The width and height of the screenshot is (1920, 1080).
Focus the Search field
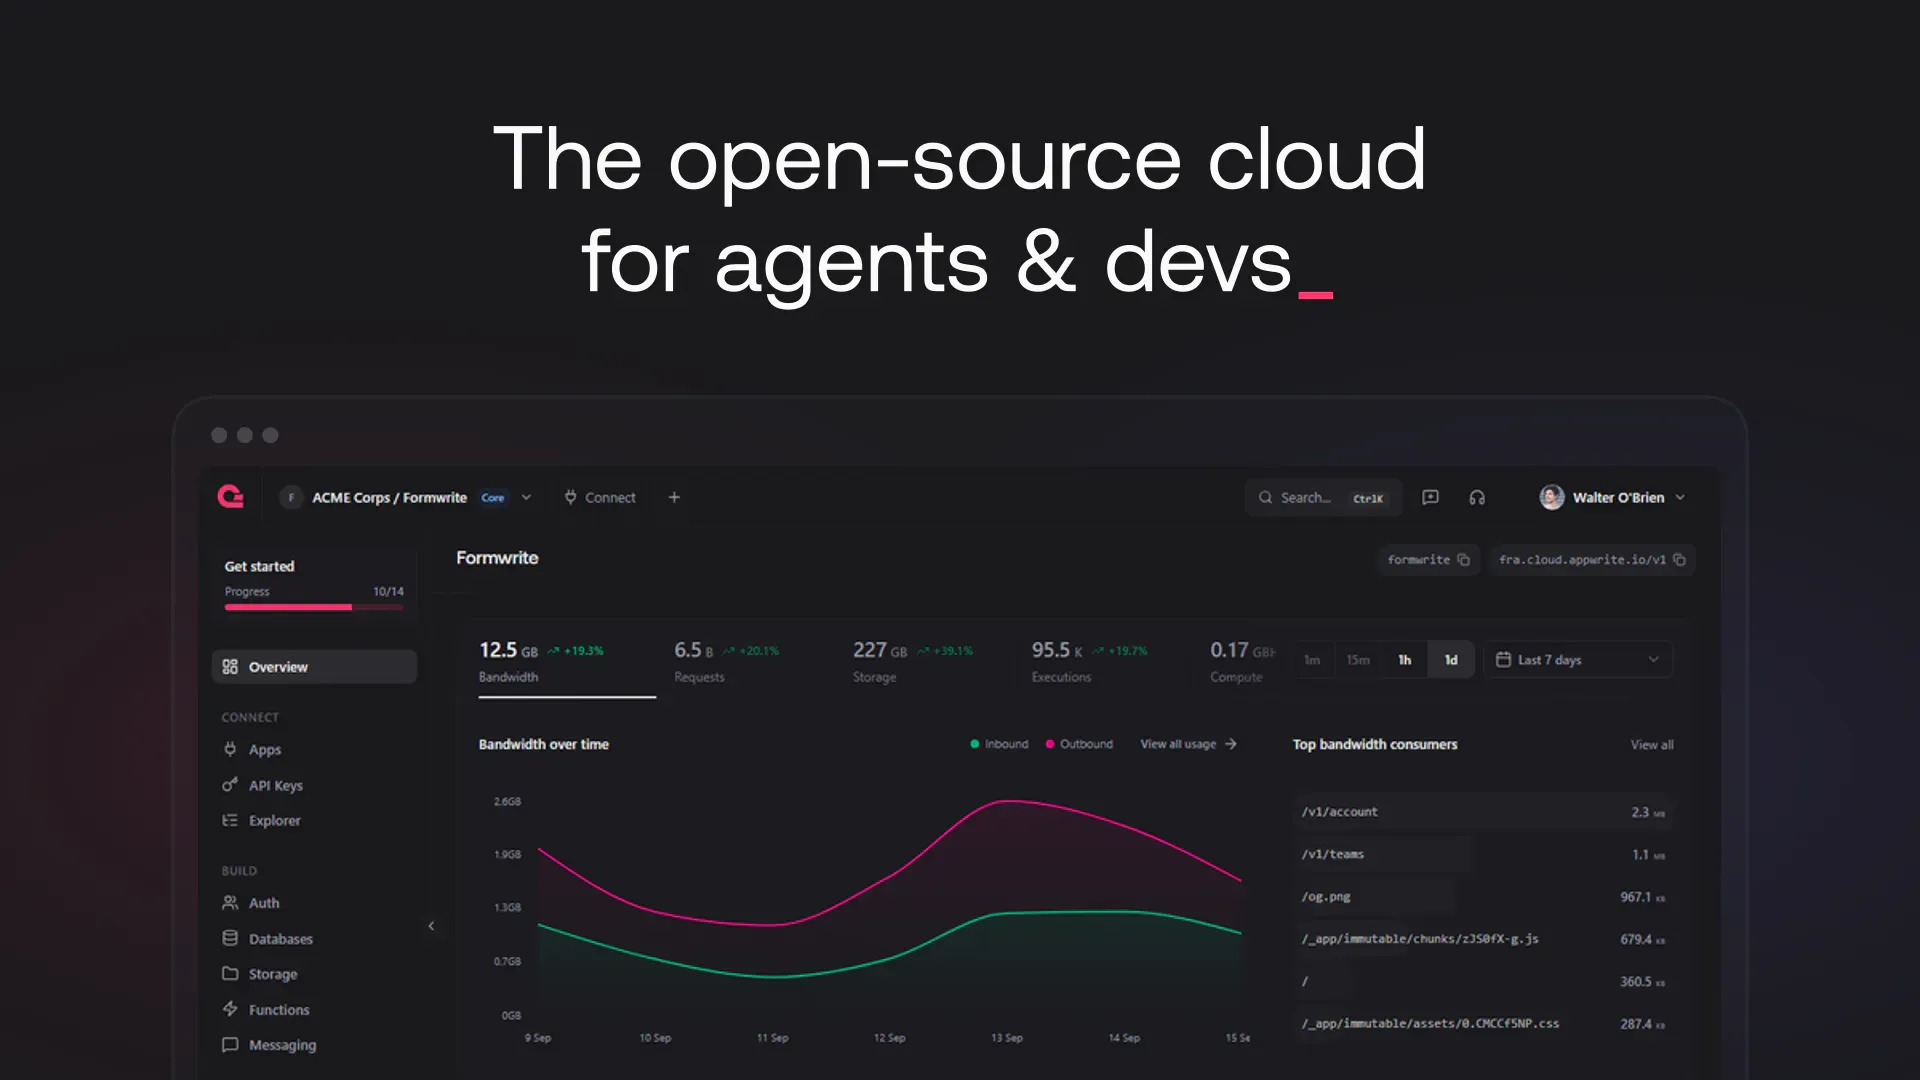pos(1322,497)
